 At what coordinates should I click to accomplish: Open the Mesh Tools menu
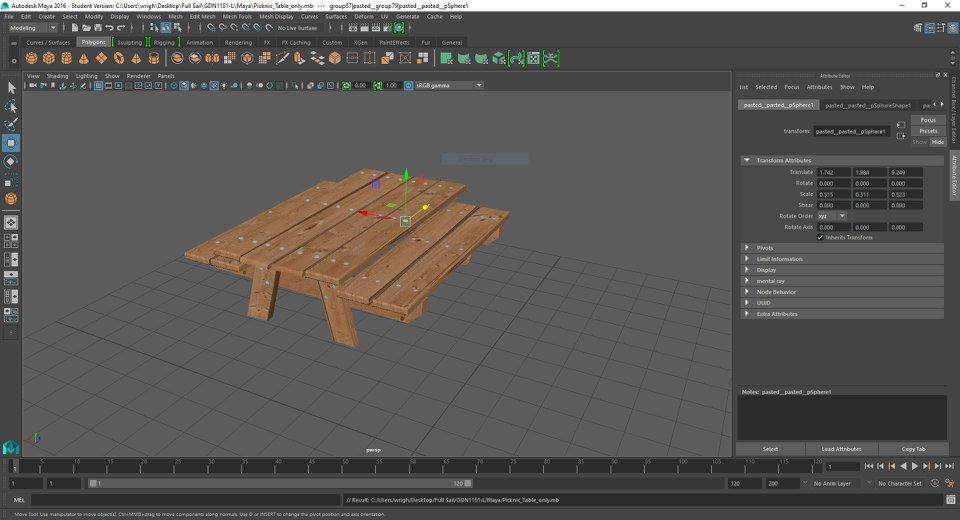click(237, 17)
